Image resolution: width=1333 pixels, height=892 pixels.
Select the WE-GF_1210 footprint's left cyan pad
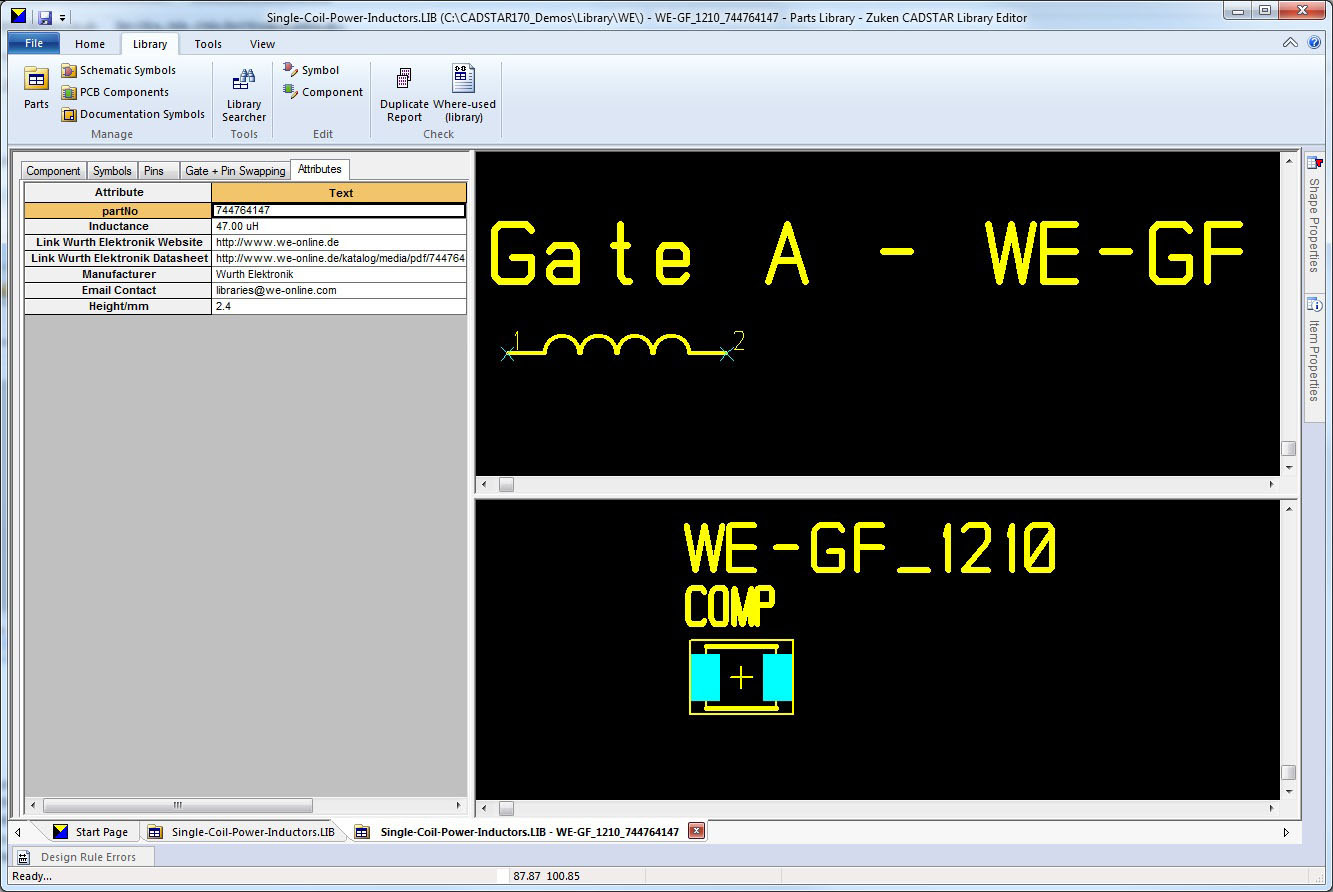706,676
